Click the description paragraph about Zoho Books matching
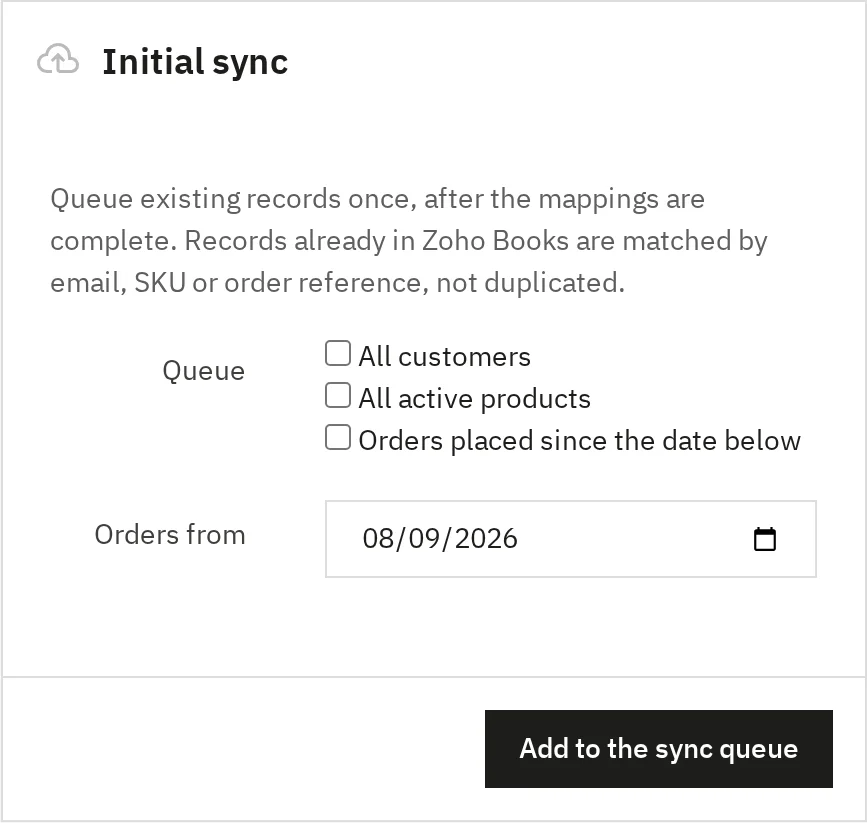Image resolution: width=867 pixels, height=823 pixels. pyautogui.click(x=409, y=241)
